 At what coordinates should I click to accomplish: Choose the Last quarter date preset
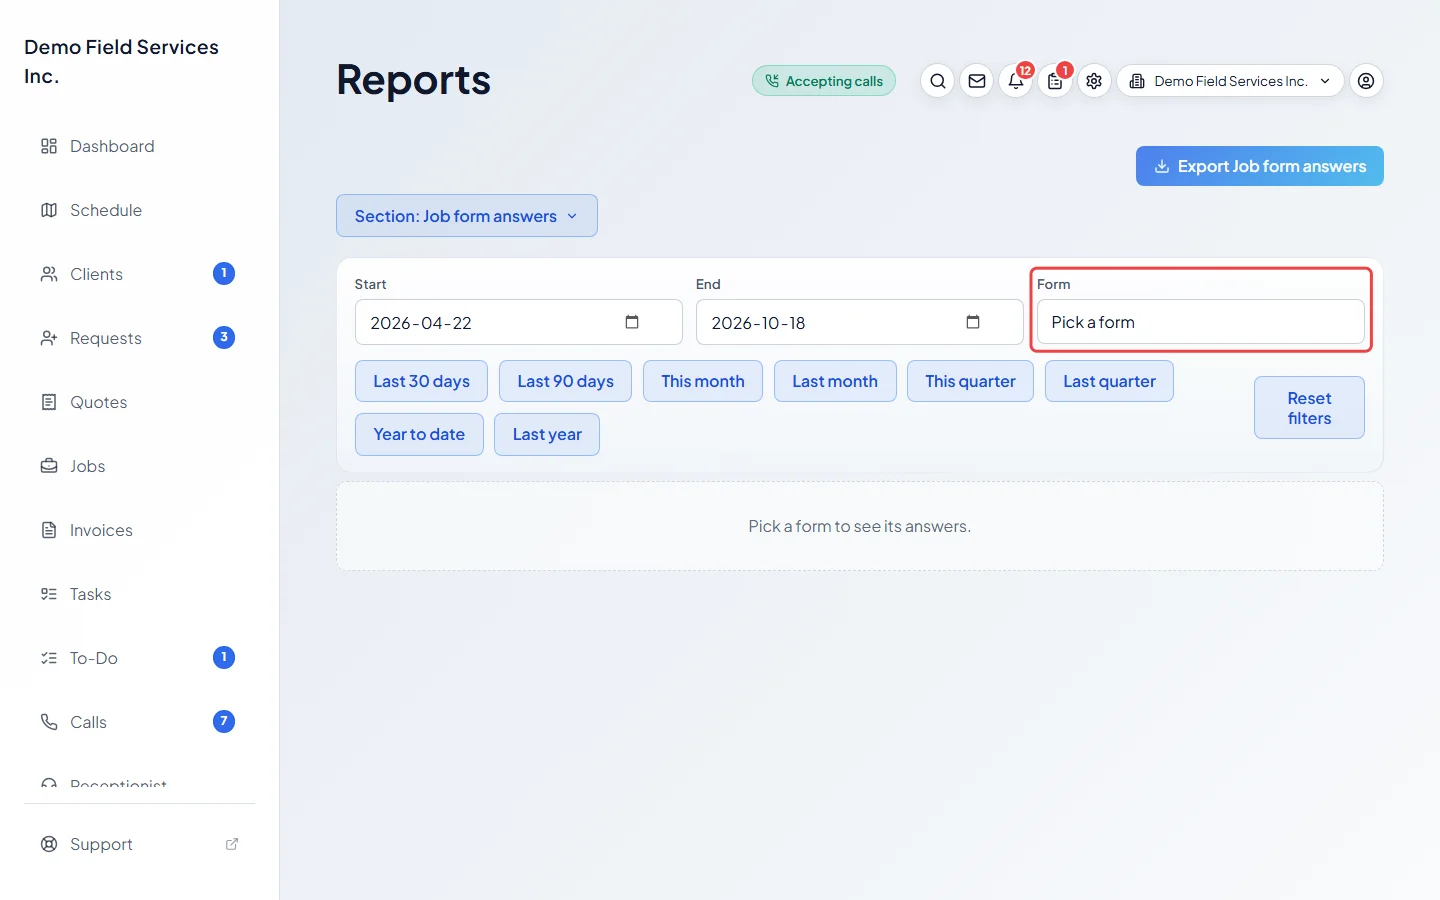(1109, 381)
